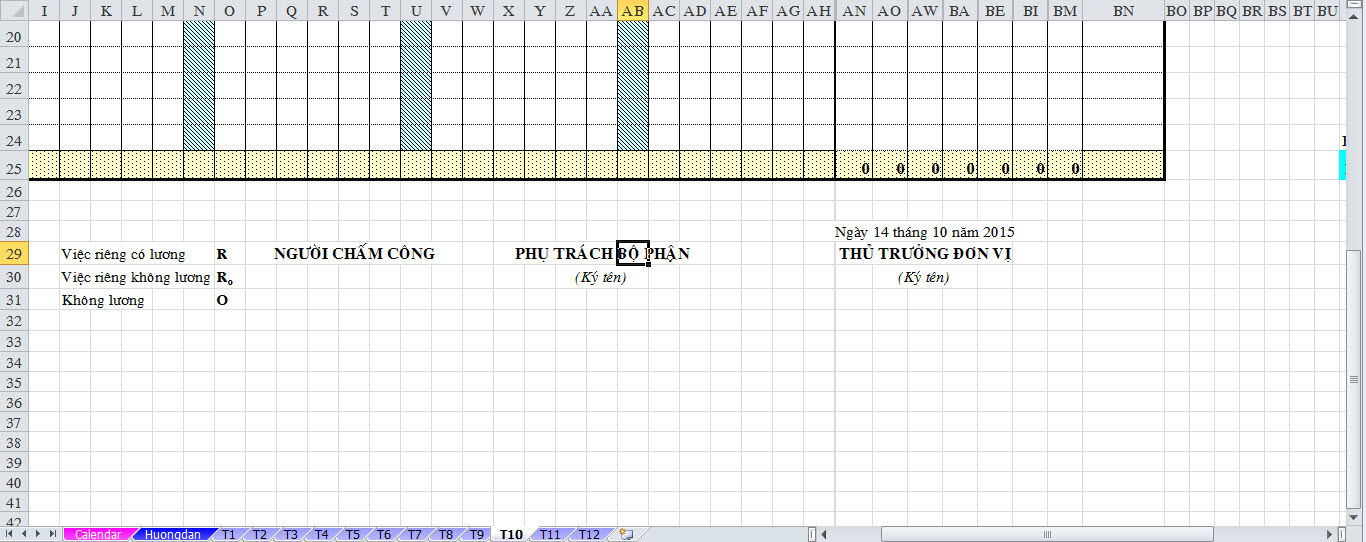
Task: Switch to the Calendar sheet tab
Action: click(97, 535)
